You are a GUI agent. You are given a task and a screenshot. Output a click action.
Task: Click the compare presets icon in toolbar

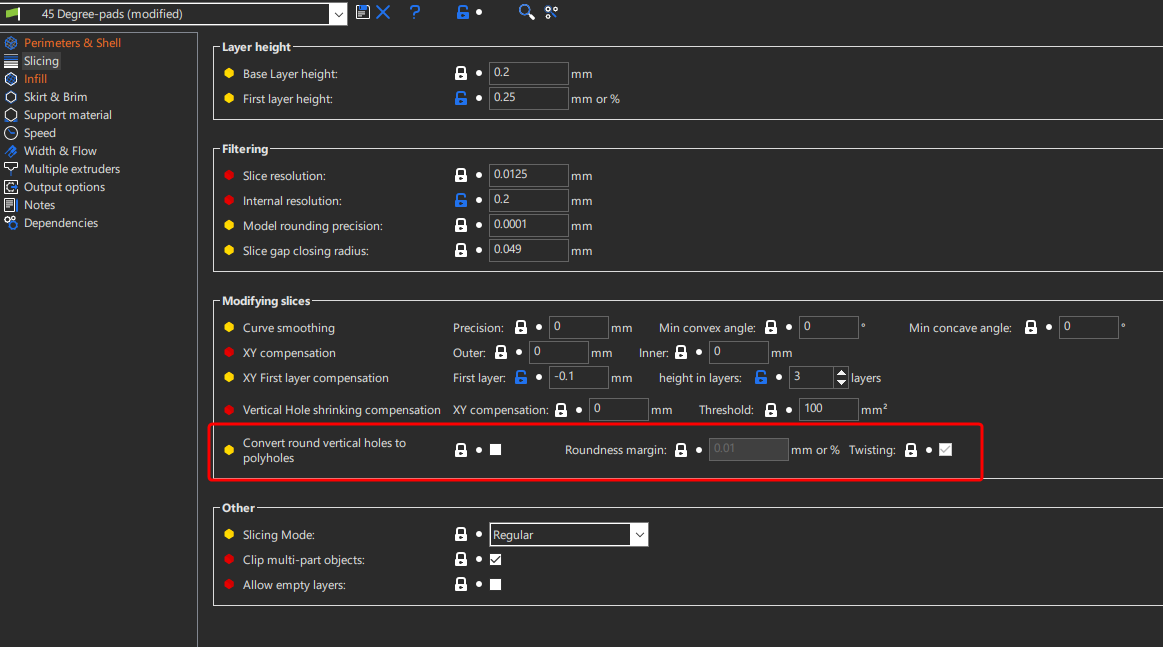(x=551, y=13)
